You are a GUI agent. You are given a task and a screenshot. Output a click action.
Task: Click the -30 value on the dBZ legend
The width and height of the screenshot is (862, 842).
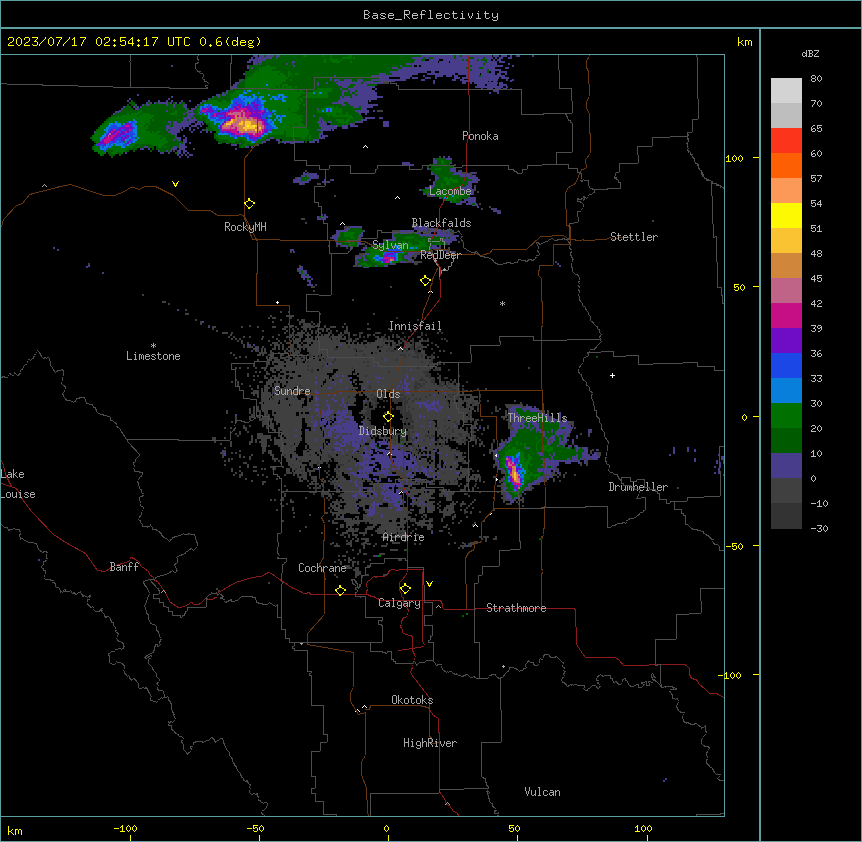(x=820, y=528)
